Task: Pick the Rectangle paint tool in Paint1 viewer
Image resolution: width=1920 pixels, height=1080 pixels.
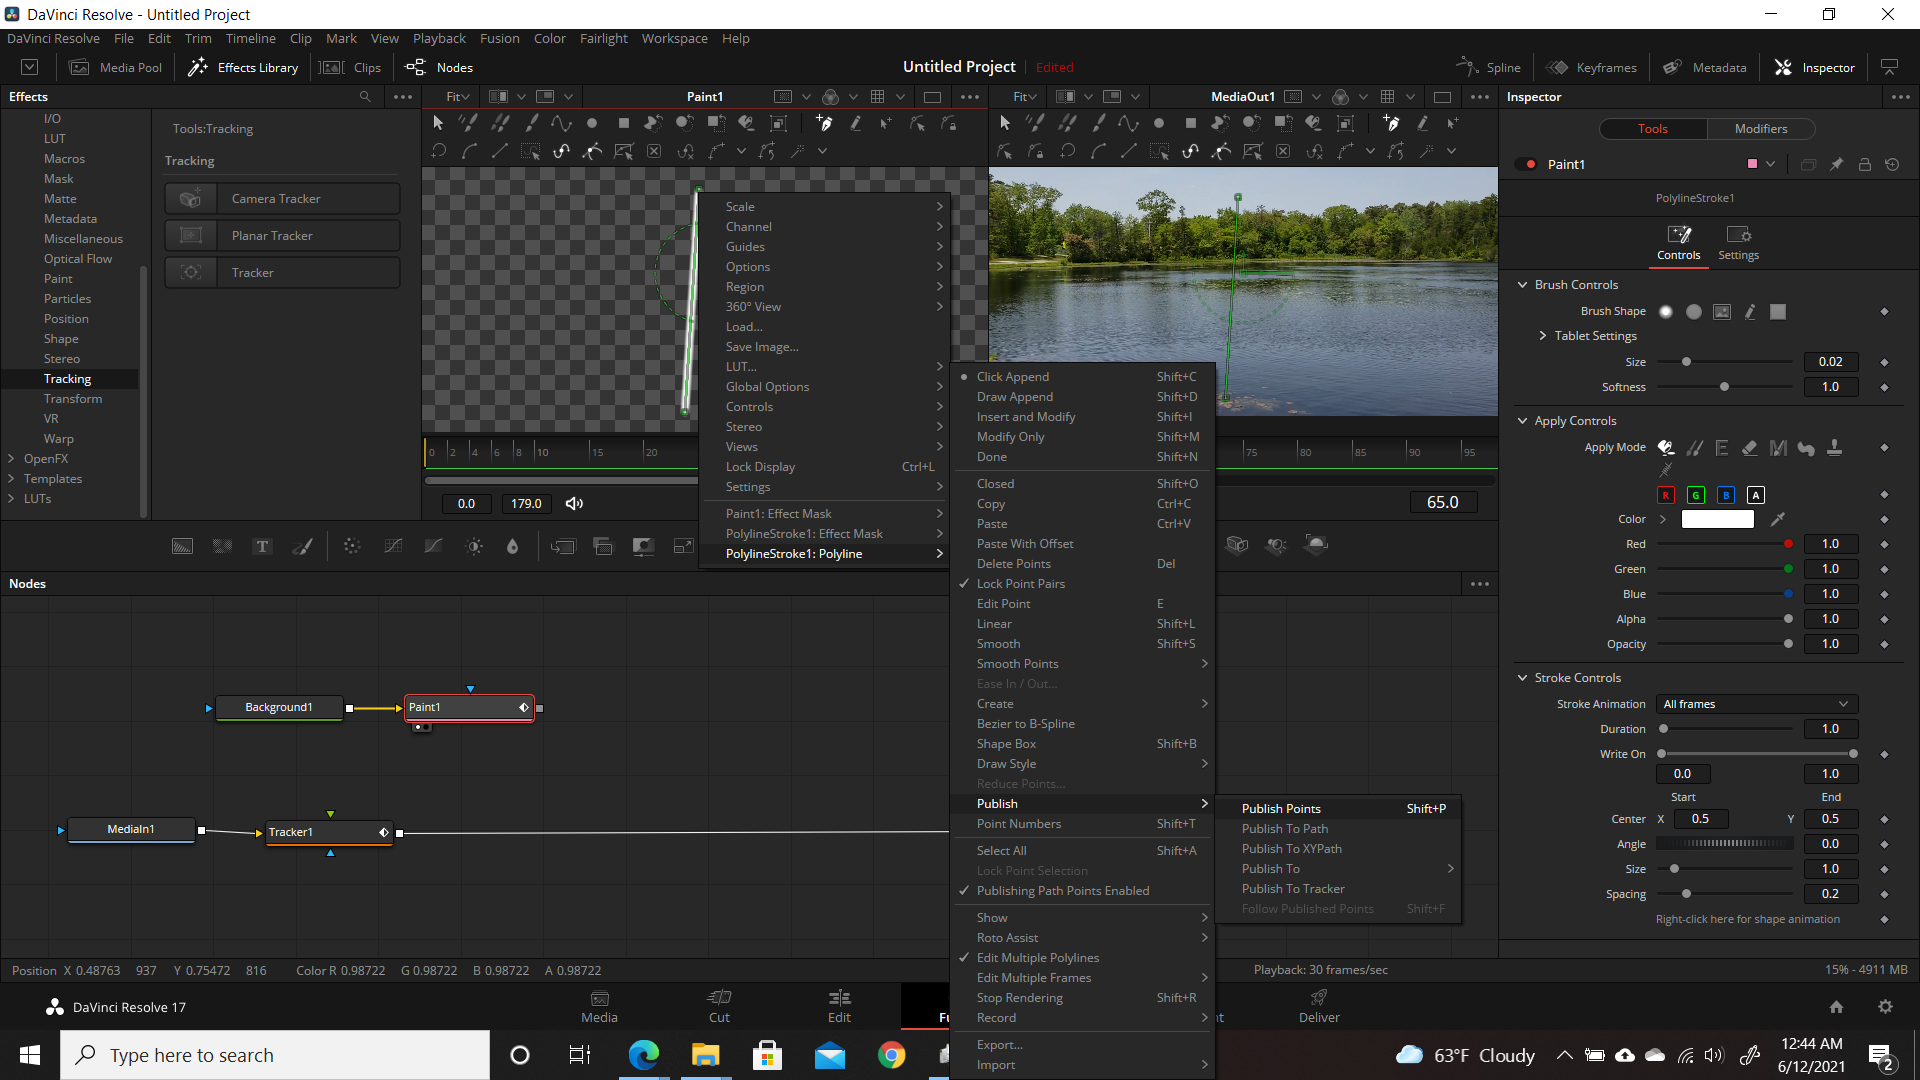Action: [623, 123]
